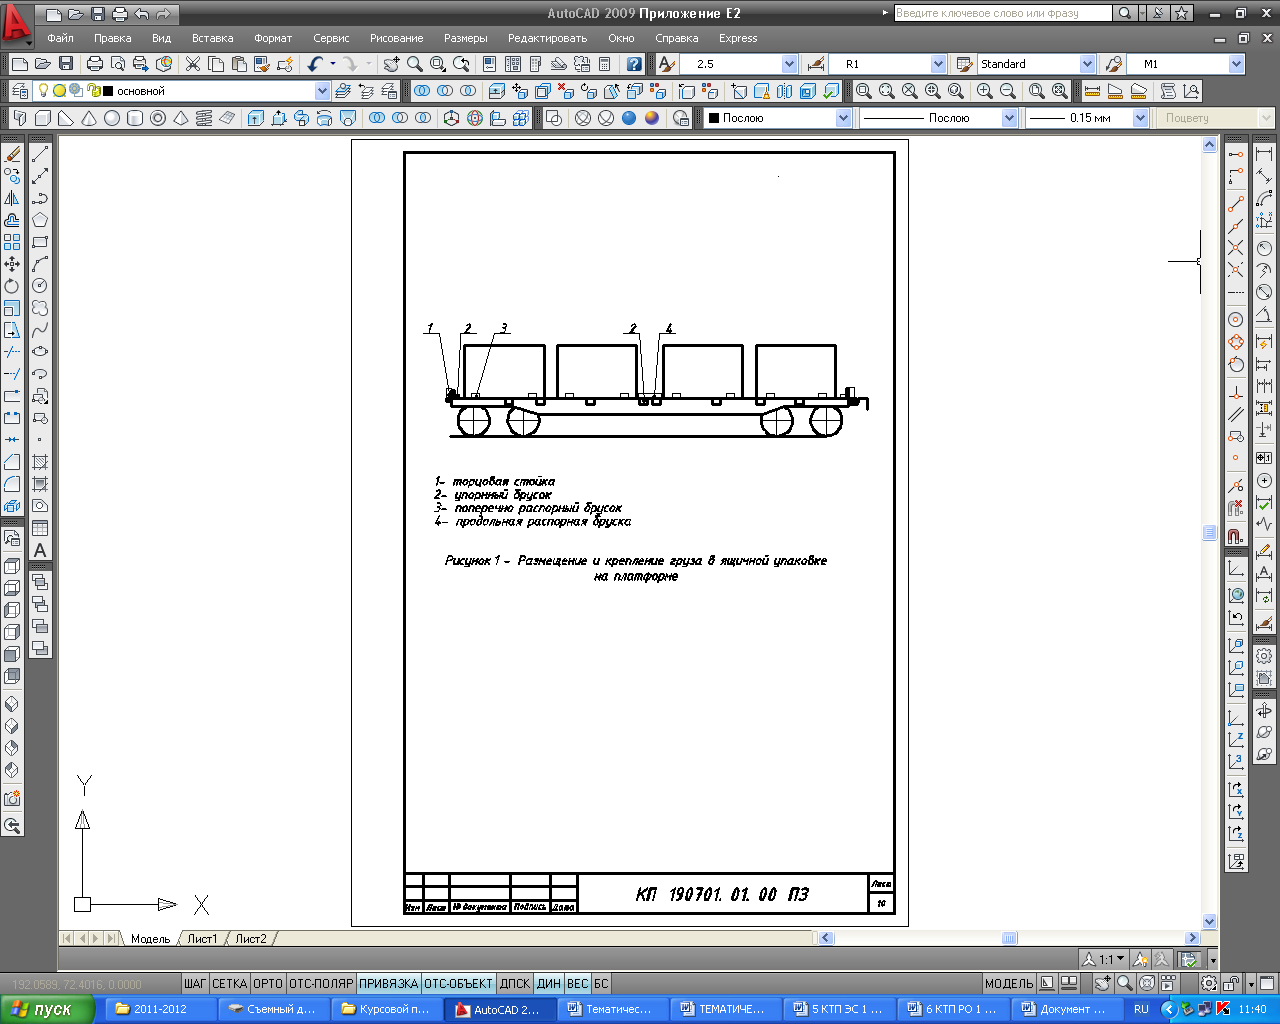Switch to the Лист1 layout tab

[202, 939]
